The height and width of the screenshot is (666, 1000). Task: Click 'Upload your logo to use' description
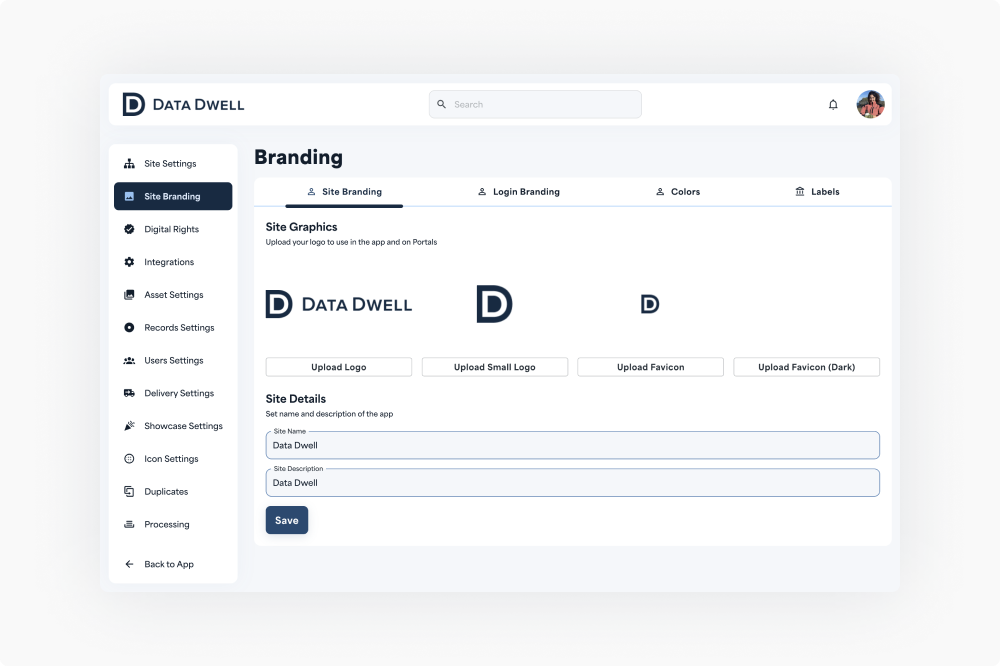[x=351, y=242]
